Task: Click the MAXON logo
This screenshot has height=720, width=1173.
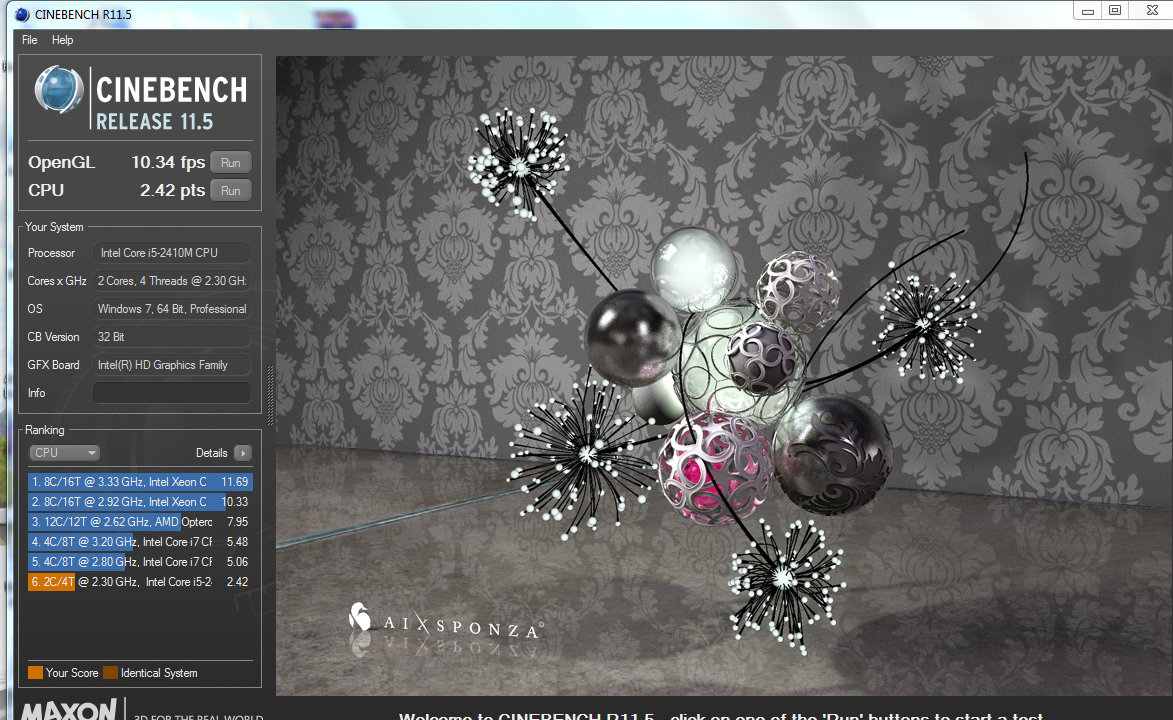Action: click(69, 710)
